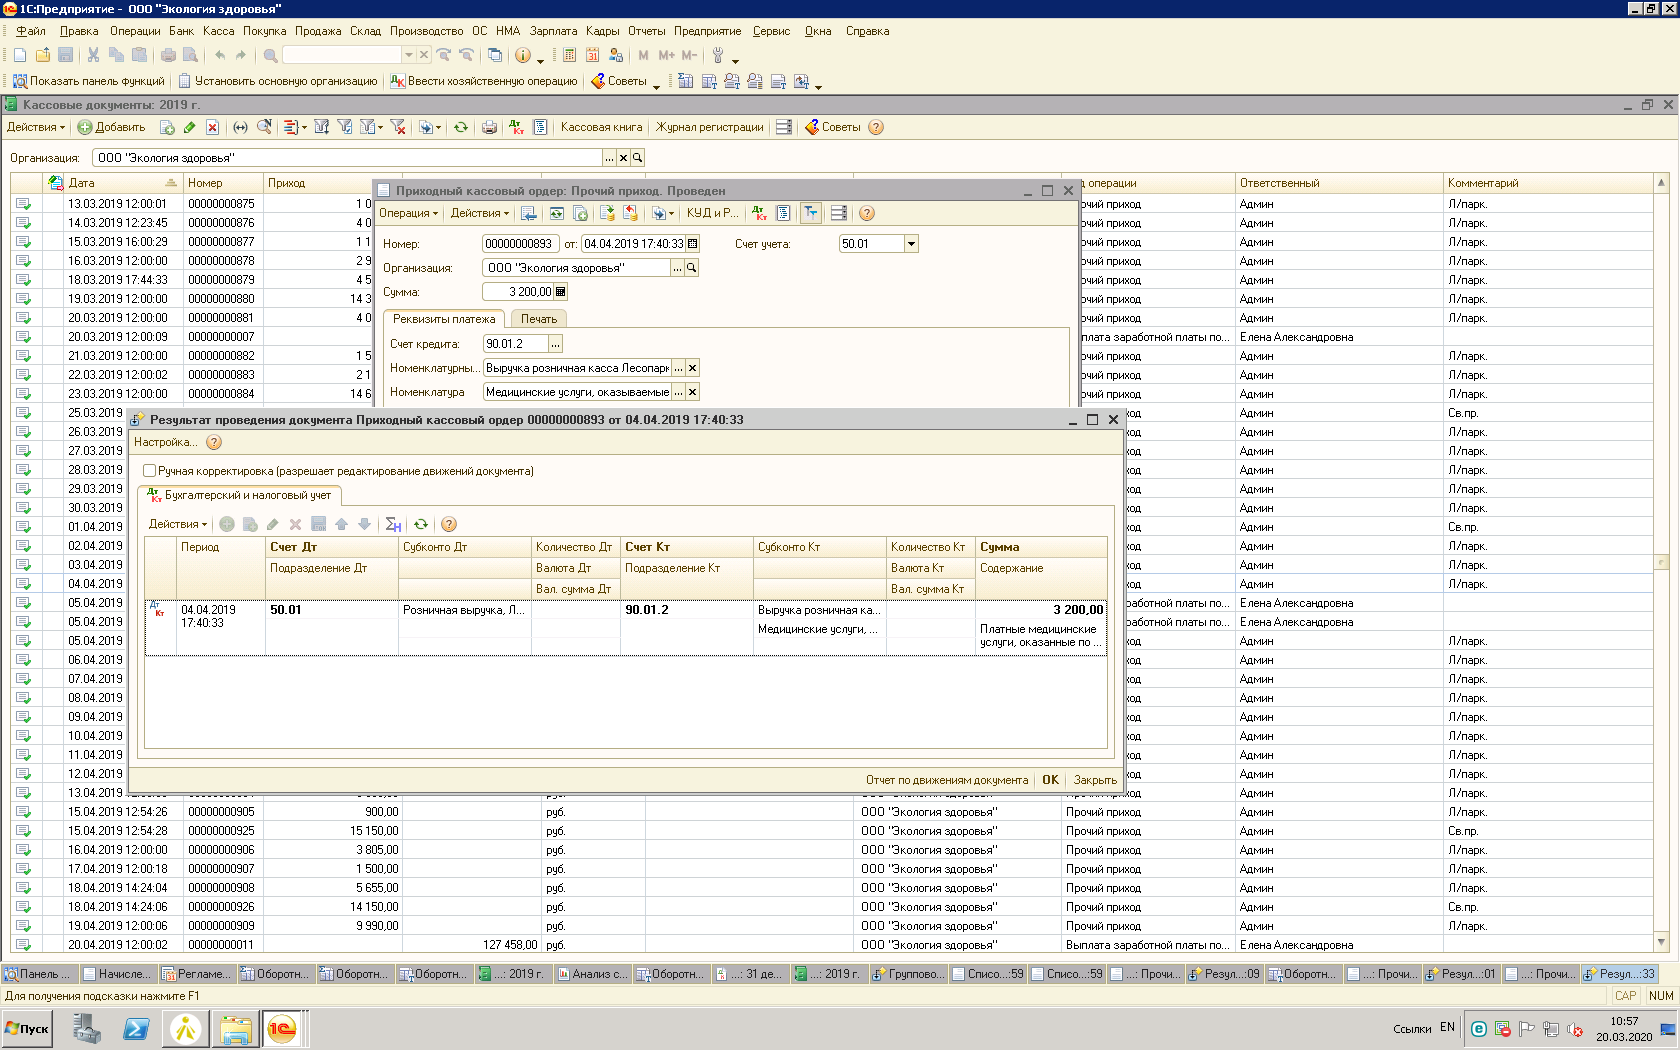Click refresh icon in posting result toolbar
This screenshot has height=1050, width=1680.
point(421,524)
